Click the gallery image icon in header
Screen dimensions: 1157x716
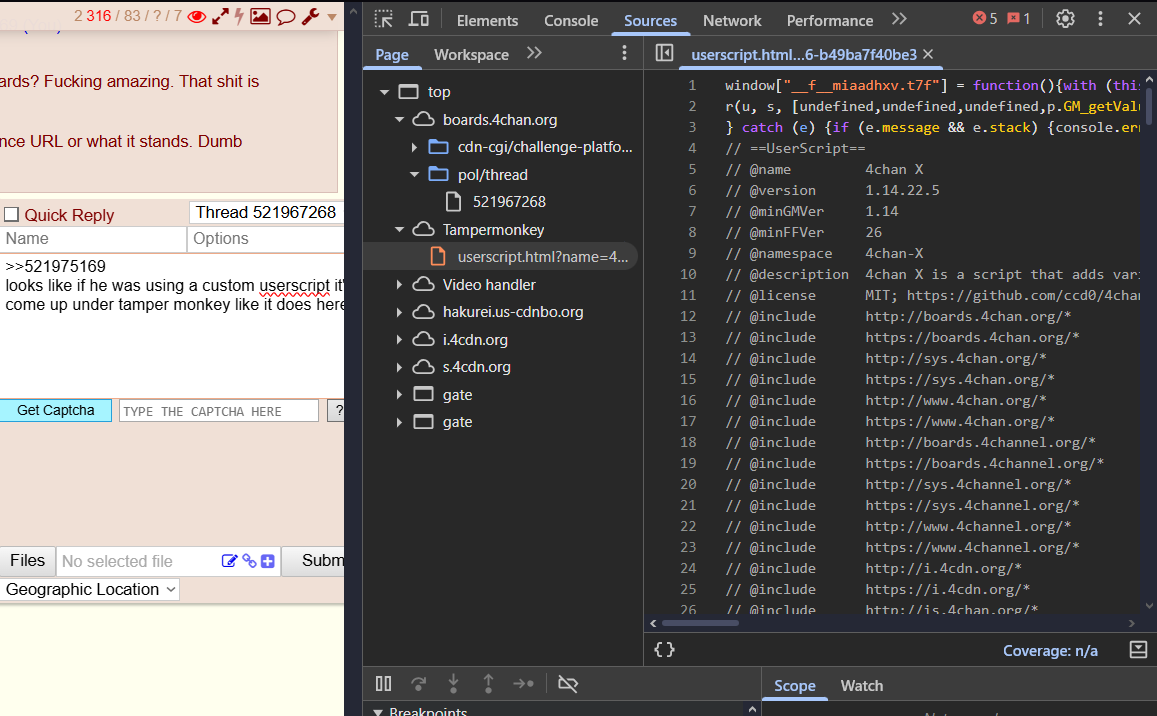click(x=260, y=16)
